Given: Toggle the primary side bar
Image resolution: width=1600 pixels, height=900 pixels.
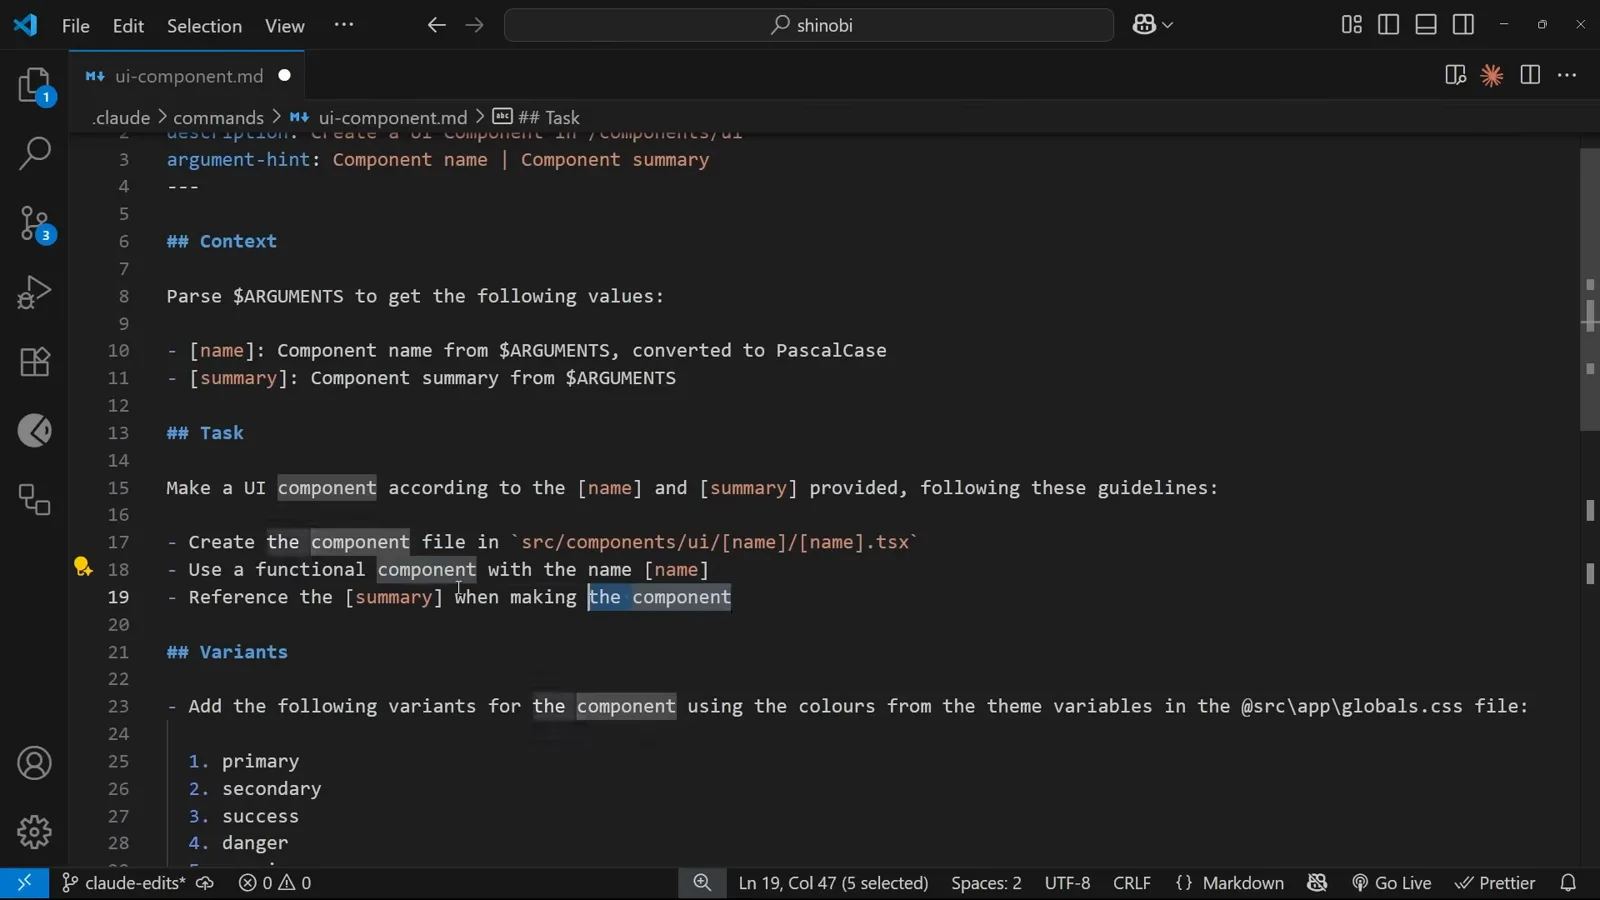Looking at the screenshot, I should click(x=1389, y=25).
